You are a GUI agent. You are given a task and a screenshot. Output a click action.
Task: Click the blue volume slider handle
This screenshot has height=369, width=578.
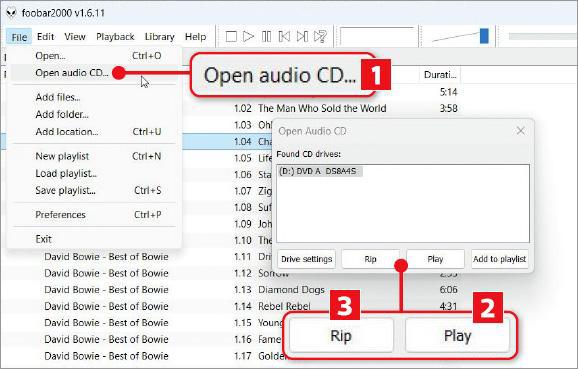pos(484,36)
